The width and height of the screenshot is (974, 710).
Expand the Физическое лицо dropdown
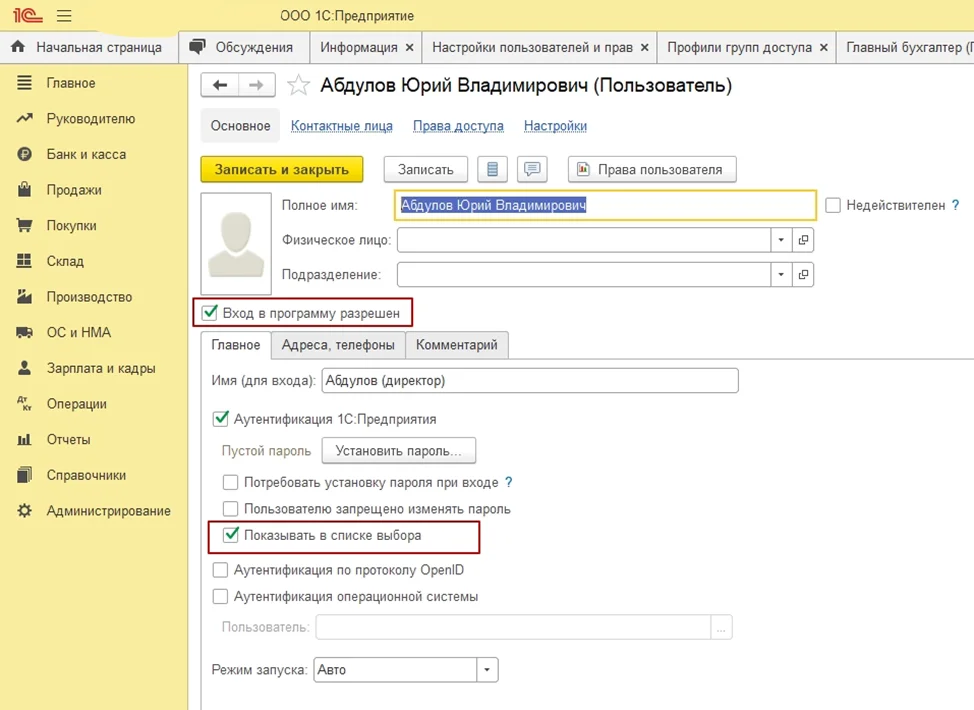coord(781,240)
